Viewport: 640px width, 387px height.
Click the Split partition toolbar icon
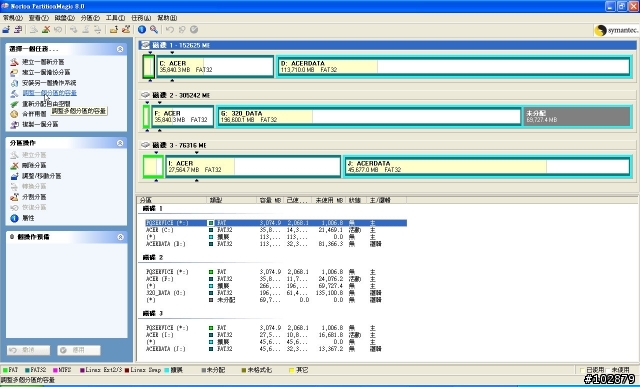126,29
